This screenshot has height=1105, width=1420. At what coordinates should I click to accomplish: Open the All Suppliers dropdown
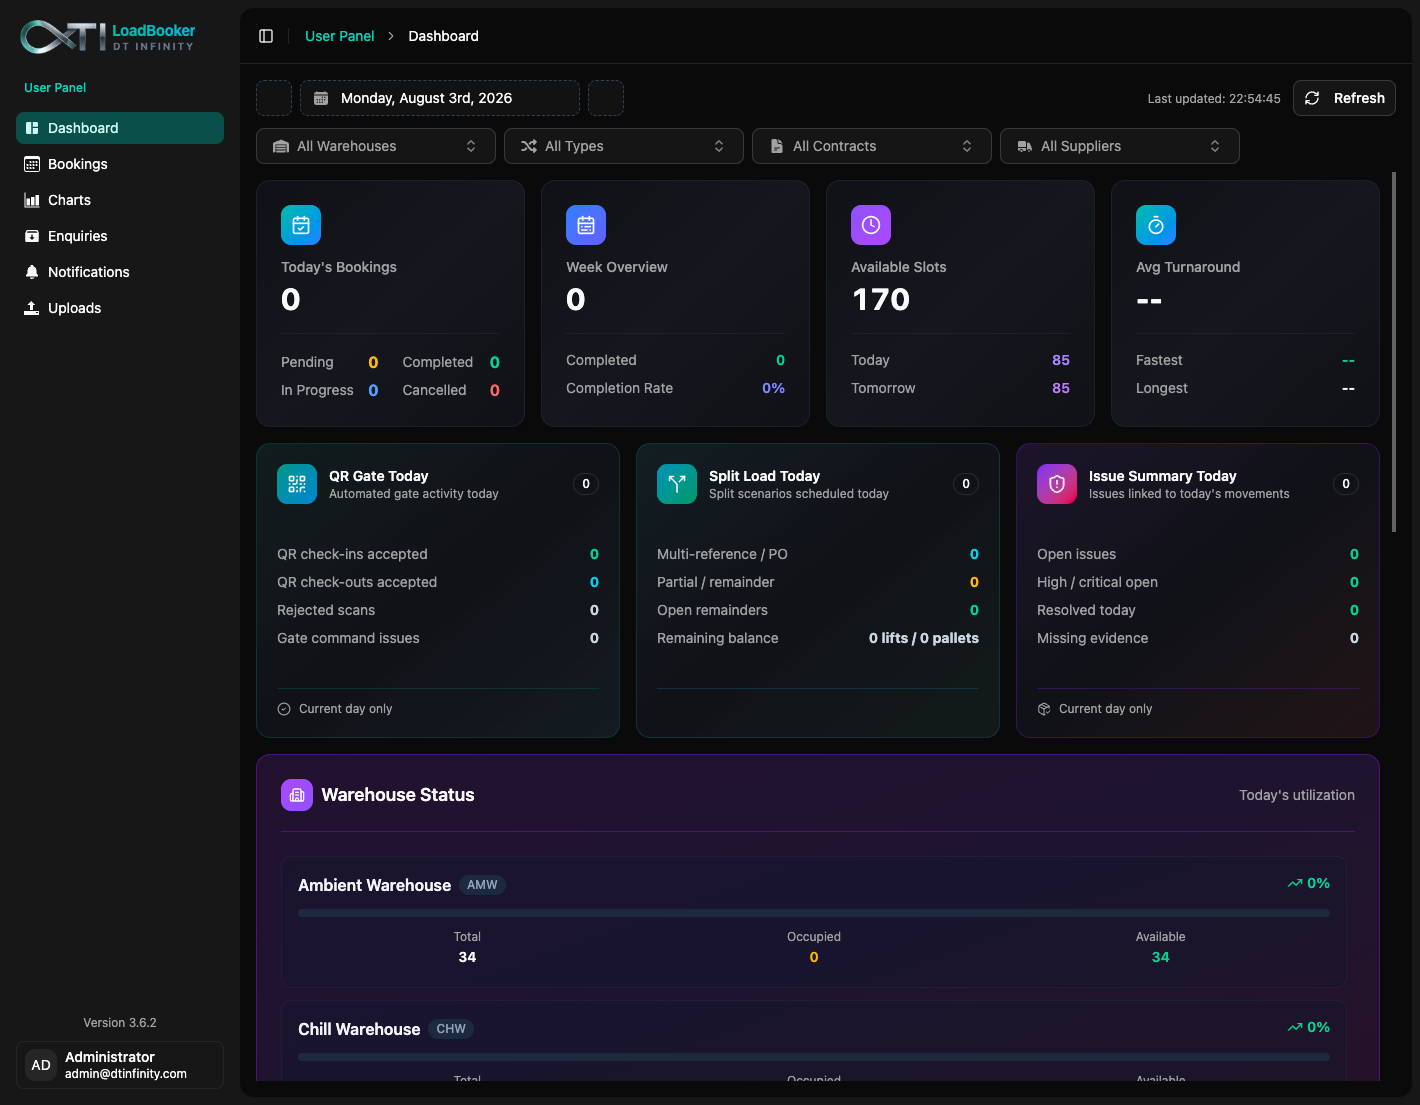1120,146
